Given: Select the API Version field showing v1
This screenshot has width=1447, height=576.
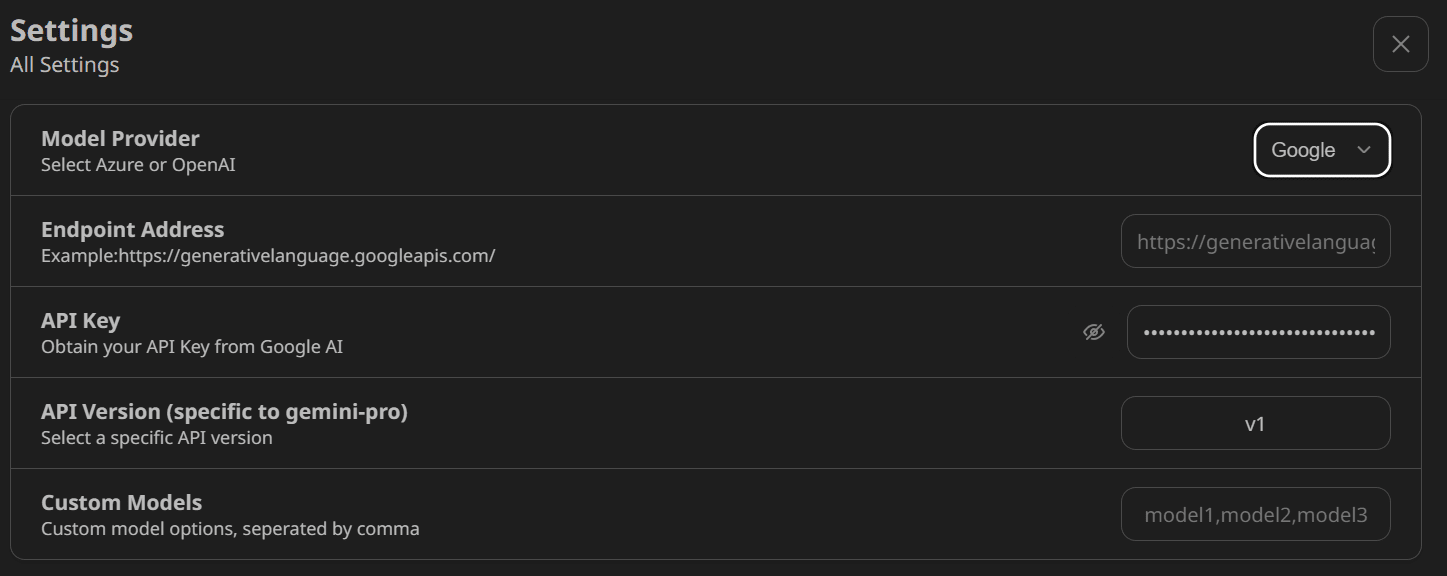Looking at the screenshot, I should click(1256, 423).
